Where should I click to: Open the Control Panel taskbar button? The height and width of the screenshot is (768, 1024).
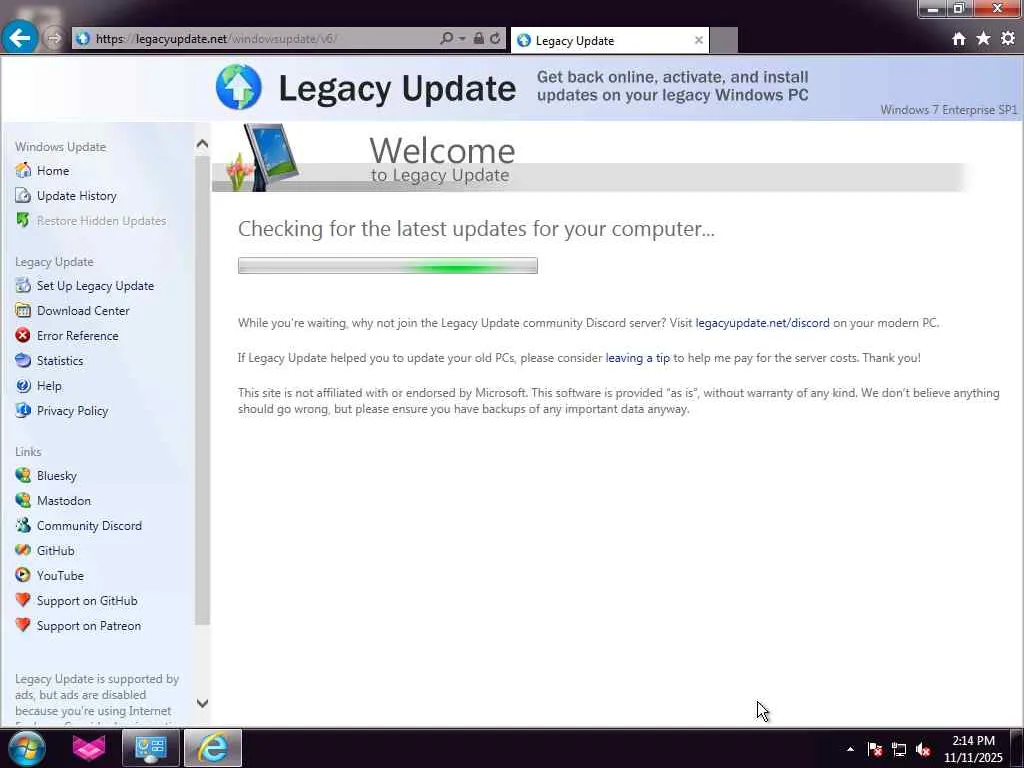[151, 748]
